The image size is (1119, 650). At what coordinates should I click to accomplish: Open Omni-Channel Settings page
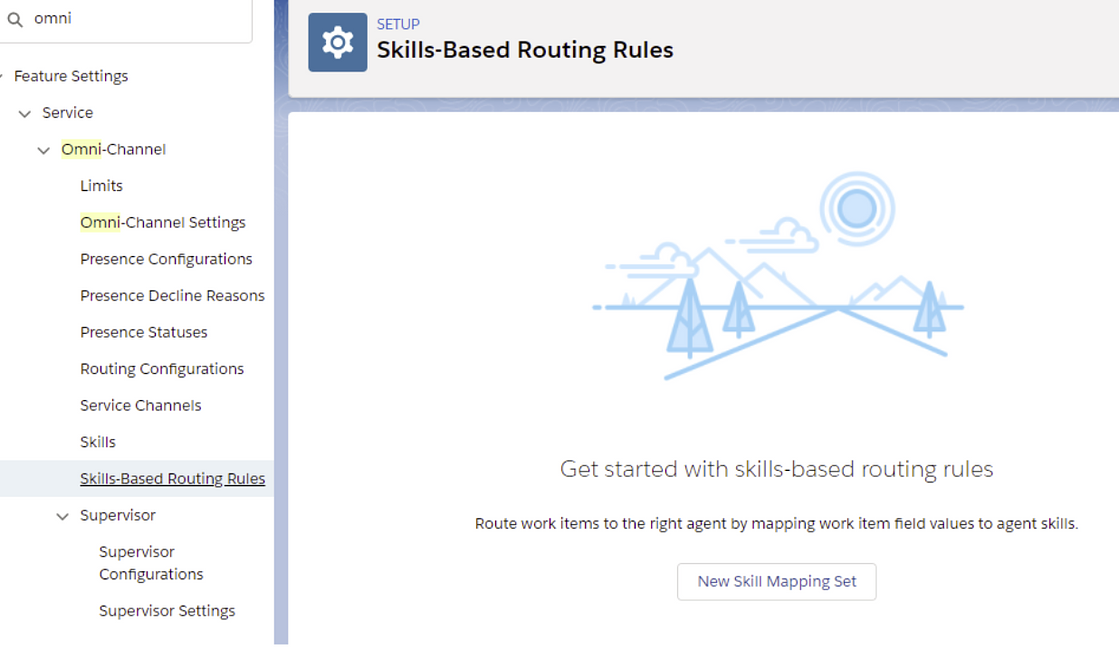(163, 222)
